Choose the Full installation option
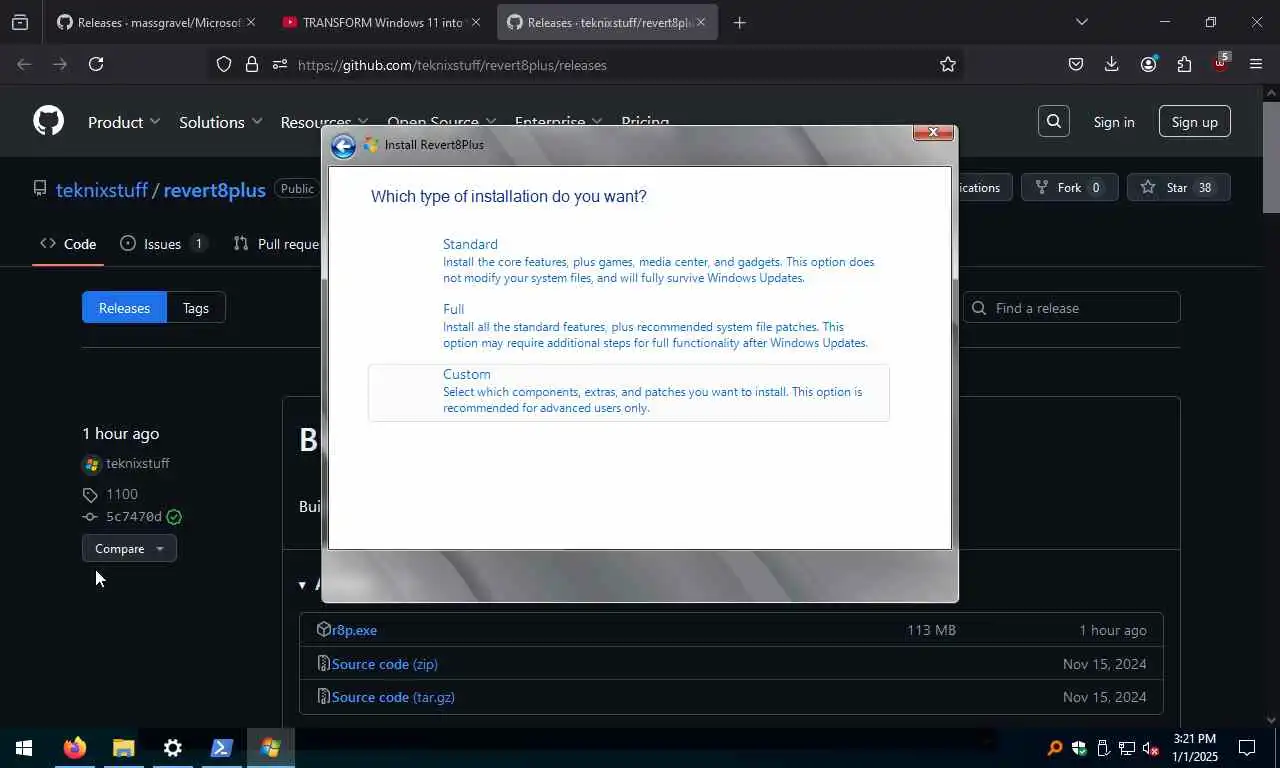This screenshot has width=1280, height=768. [628, 325]
